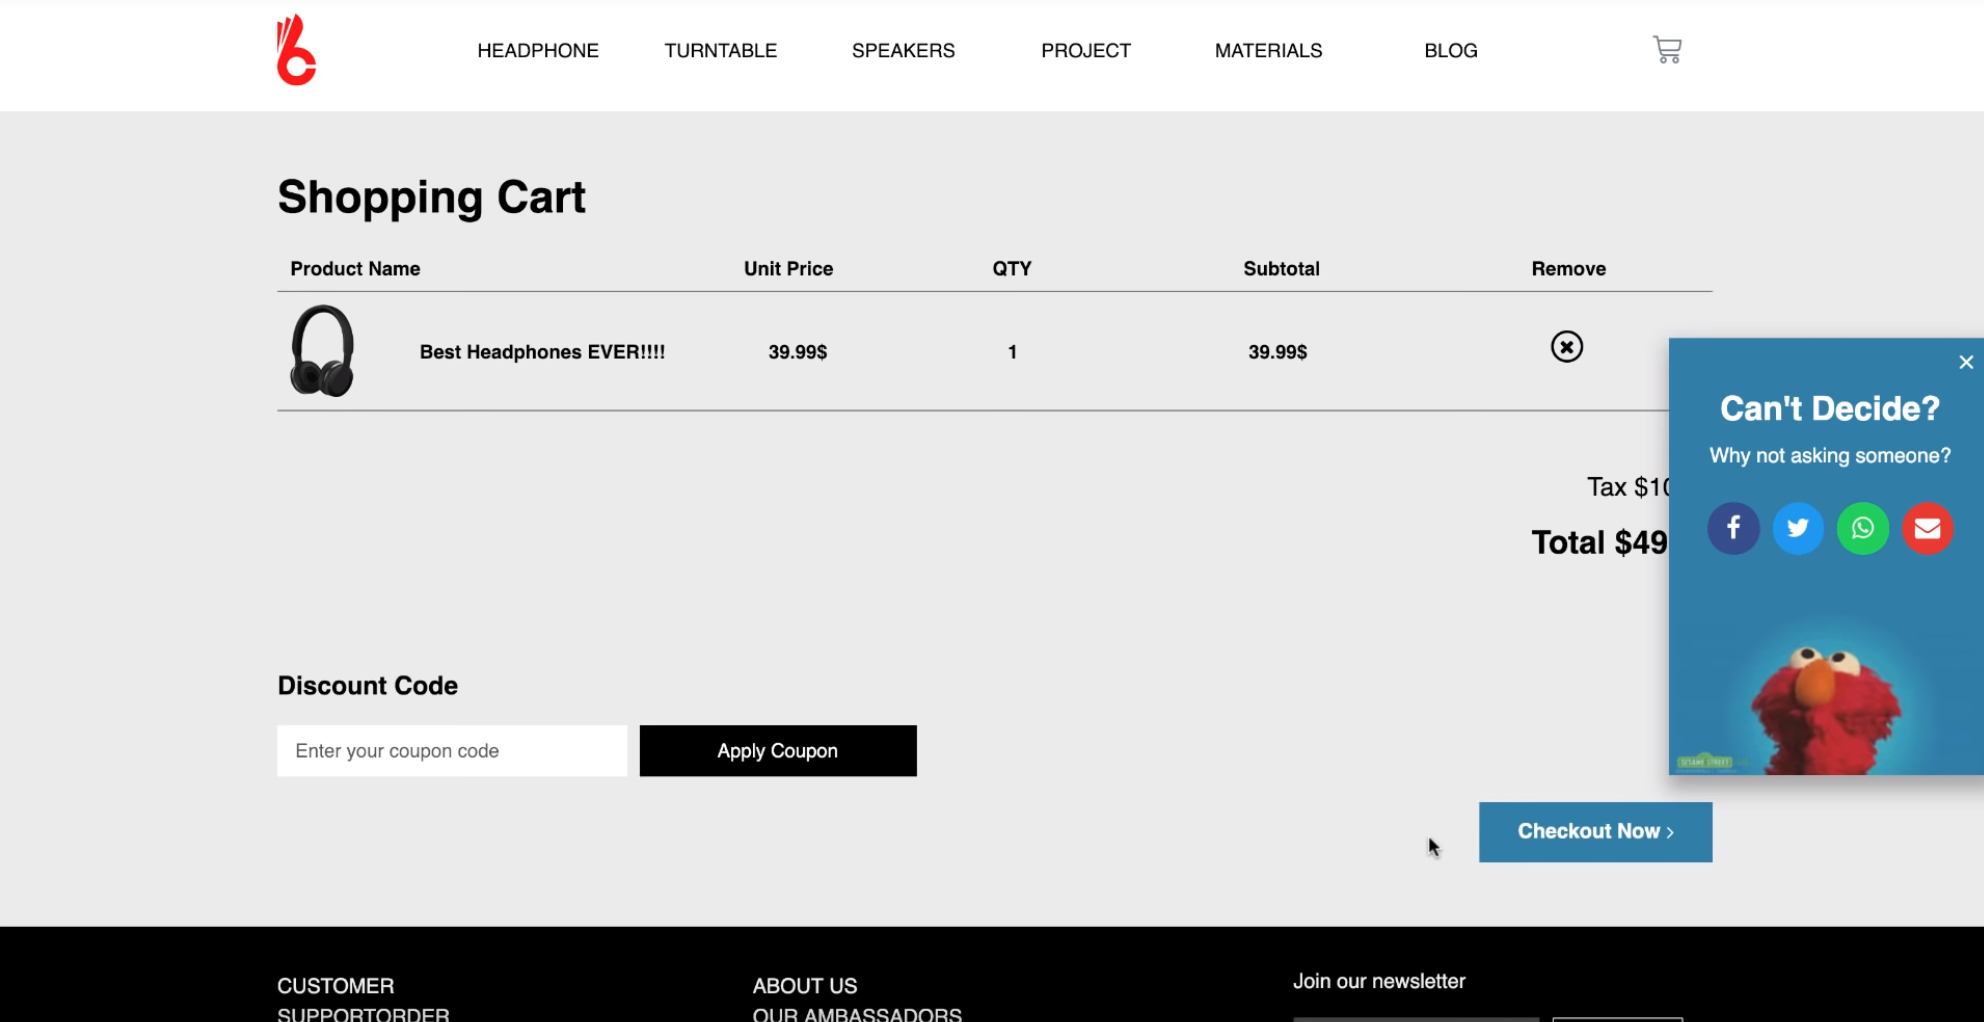The image size is (1984, 1022).
Task: Navigate to MATERIALS
Action: coord(1268,51)
